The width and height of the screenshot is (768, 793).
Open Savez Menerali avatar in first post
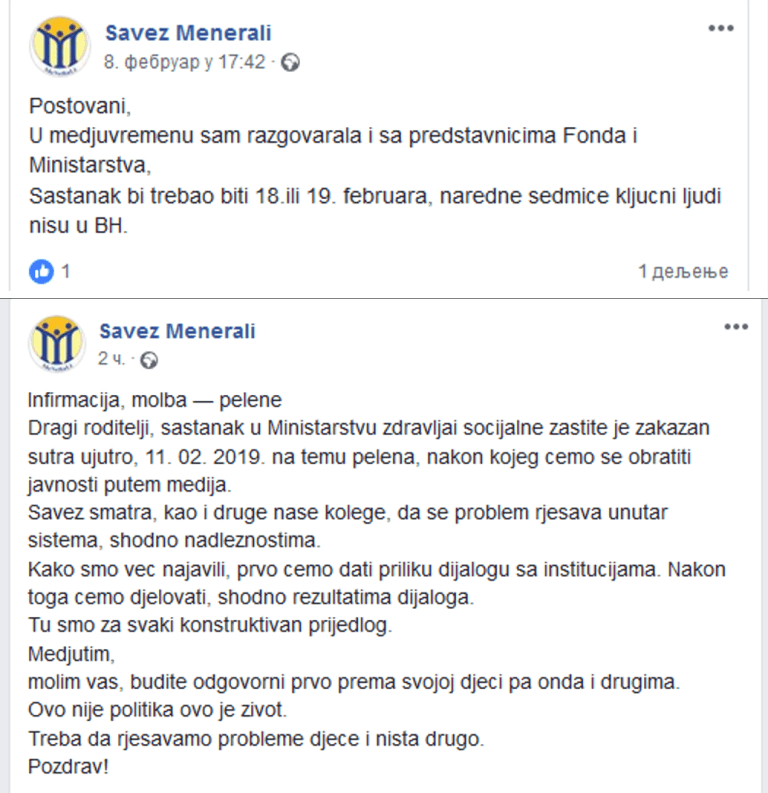tap(60, 46)
